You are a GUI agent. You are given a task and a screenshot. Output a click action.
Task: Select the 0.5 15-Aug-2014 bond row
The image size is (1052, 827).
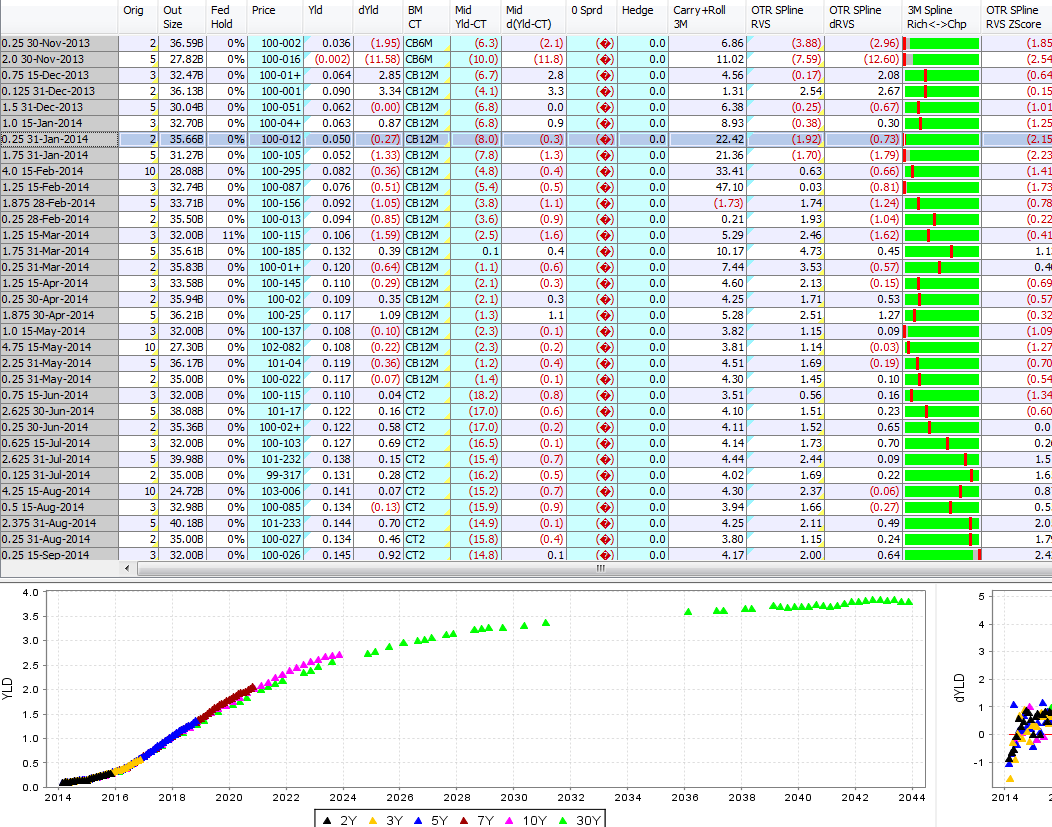(x=60, y=507)
